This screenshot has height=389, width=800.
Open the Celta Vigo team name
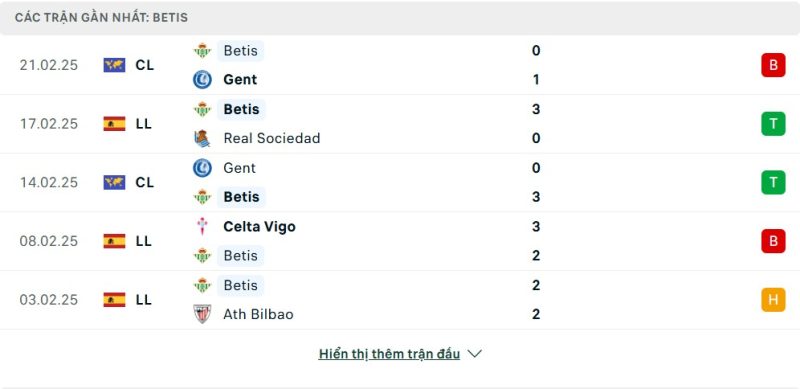click(x=259, y=226)
